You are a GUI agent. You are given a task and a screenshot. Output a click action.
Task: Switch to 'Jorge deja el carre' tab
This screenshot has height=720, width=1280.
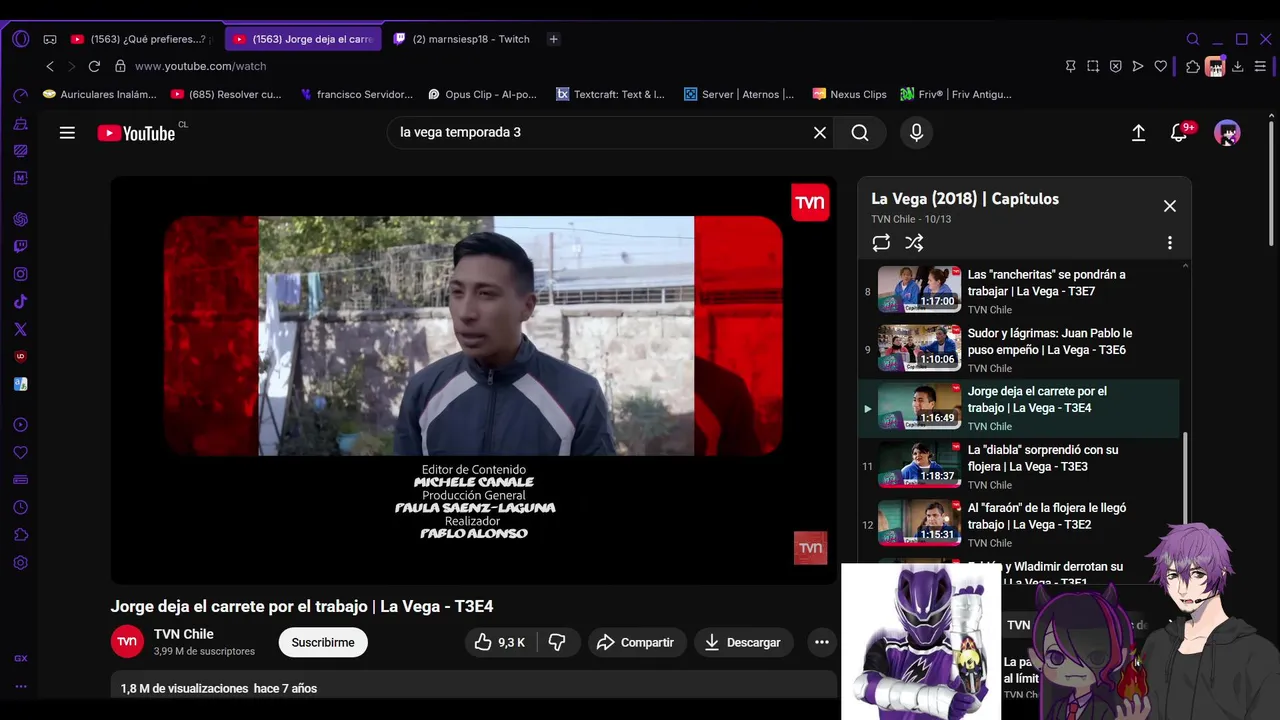[303, 39]
